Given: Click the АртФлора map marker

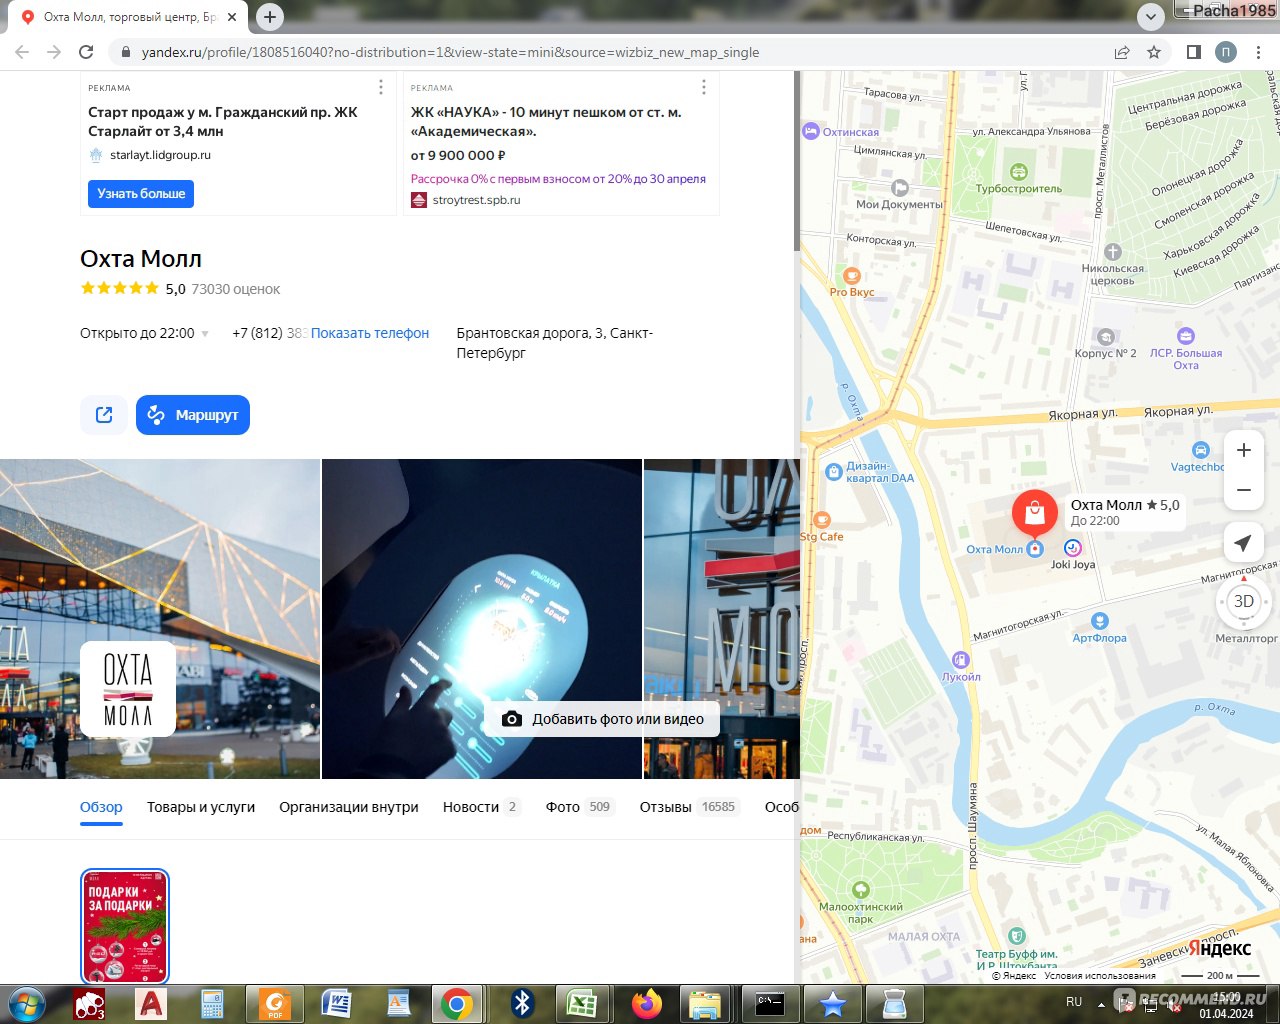Looking at the screenshot, I should 1100,621.
